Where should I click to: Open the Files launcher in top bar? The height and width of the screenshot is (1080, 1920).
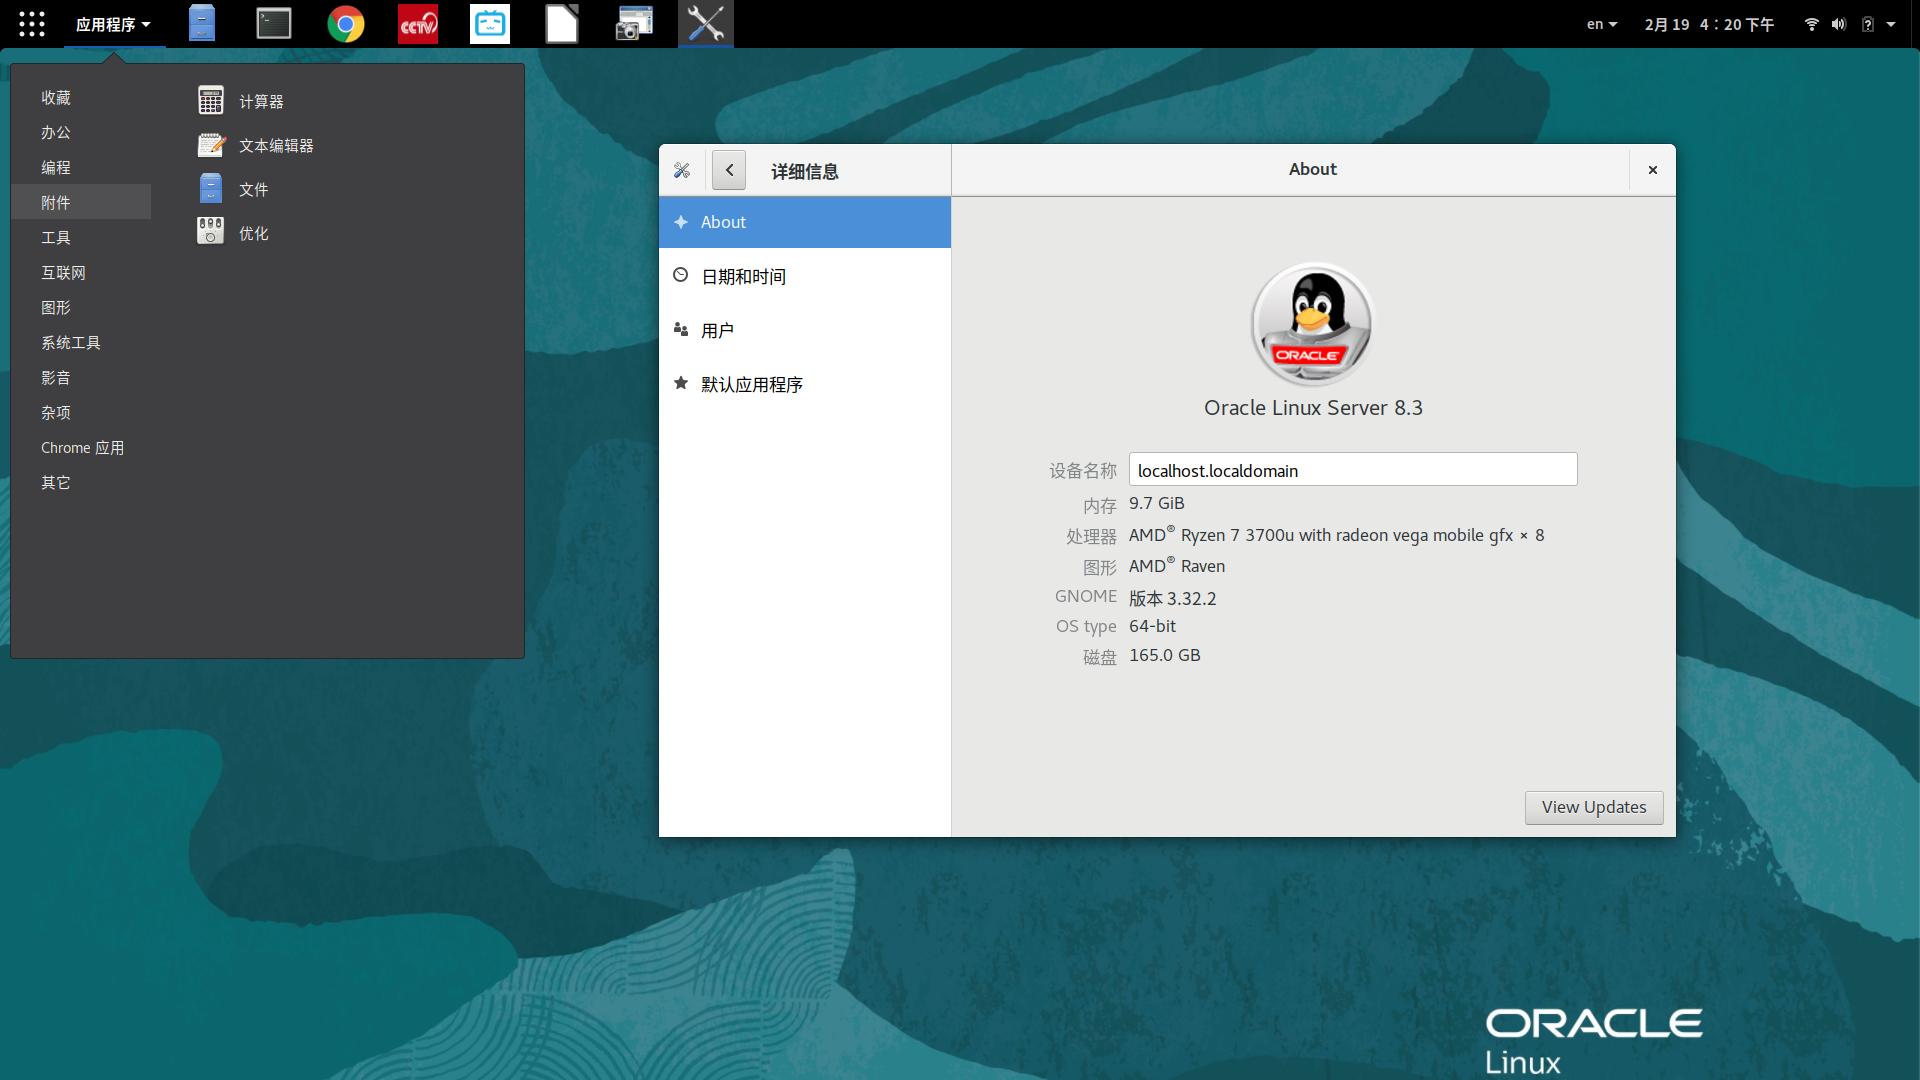[202, 24]
